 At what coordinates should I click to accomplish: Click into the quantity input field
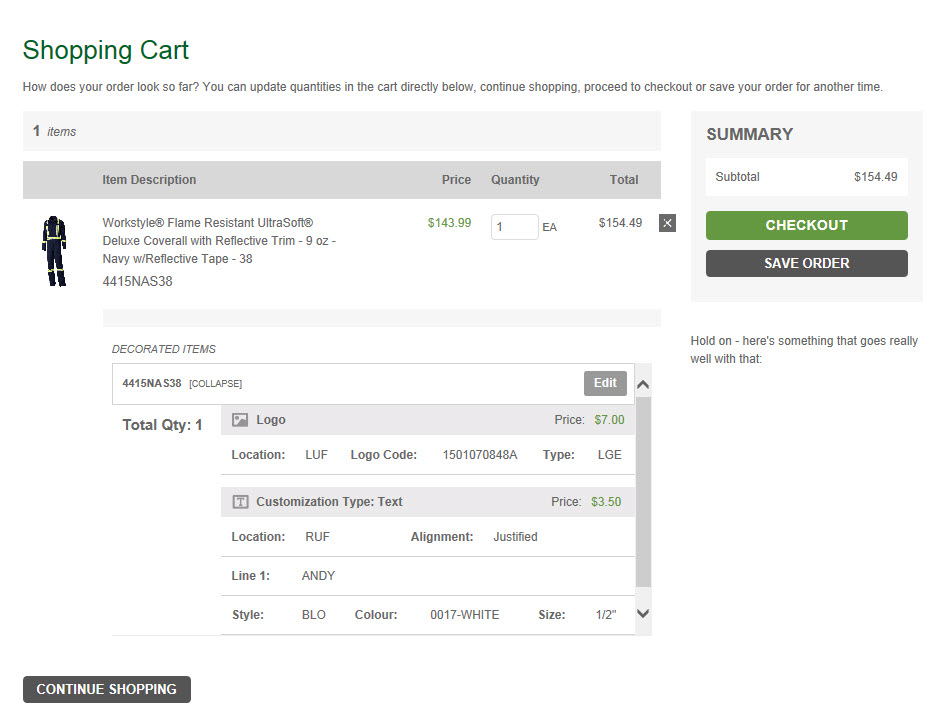[x=514, y=227]
